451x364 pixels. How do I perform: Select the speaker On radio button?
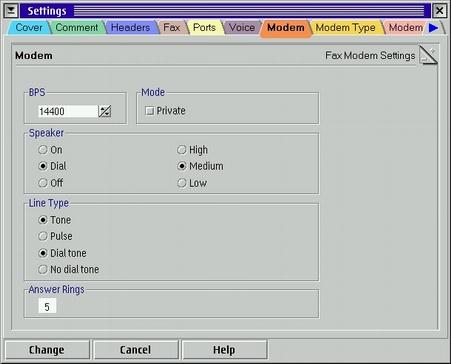43,150
